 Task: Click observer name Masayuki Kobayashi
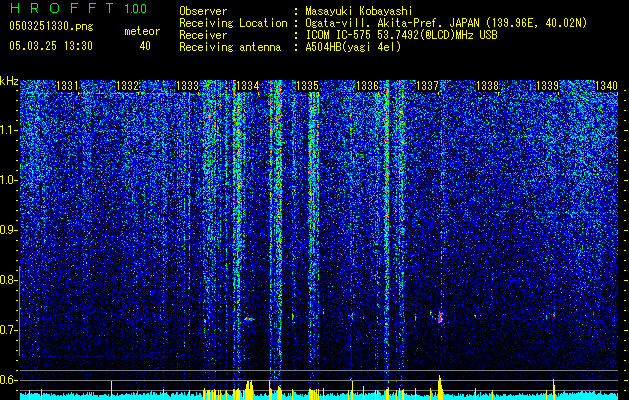[x=358, y=11]
